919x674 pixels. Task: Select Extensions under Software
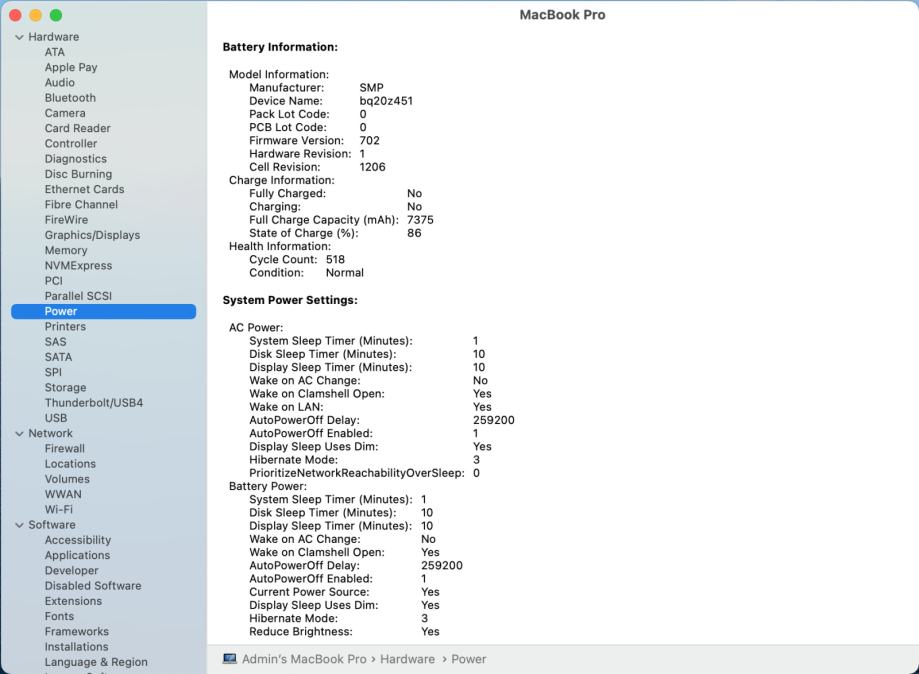click(x=73, y=601)
